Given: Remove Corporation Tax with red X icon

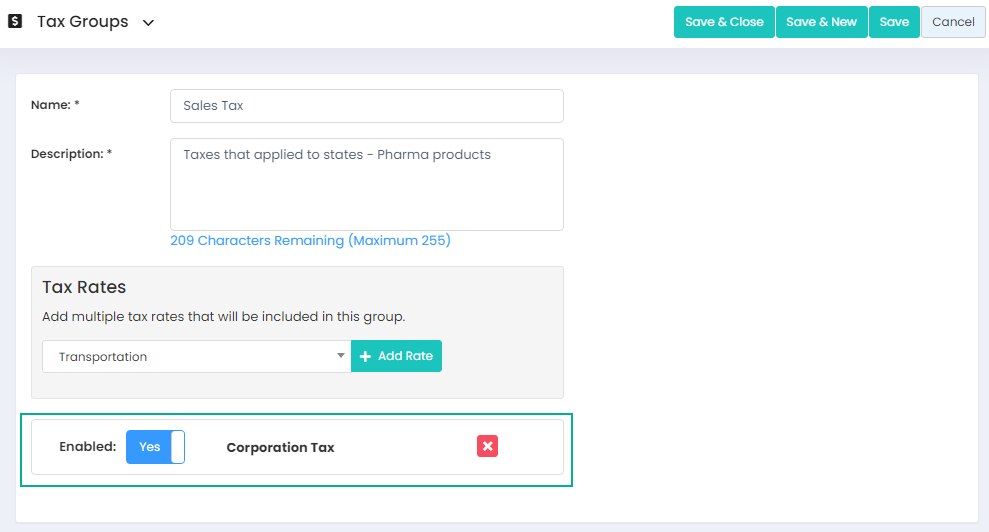Looking at the screenshot, I should click(x=487, y=446).
